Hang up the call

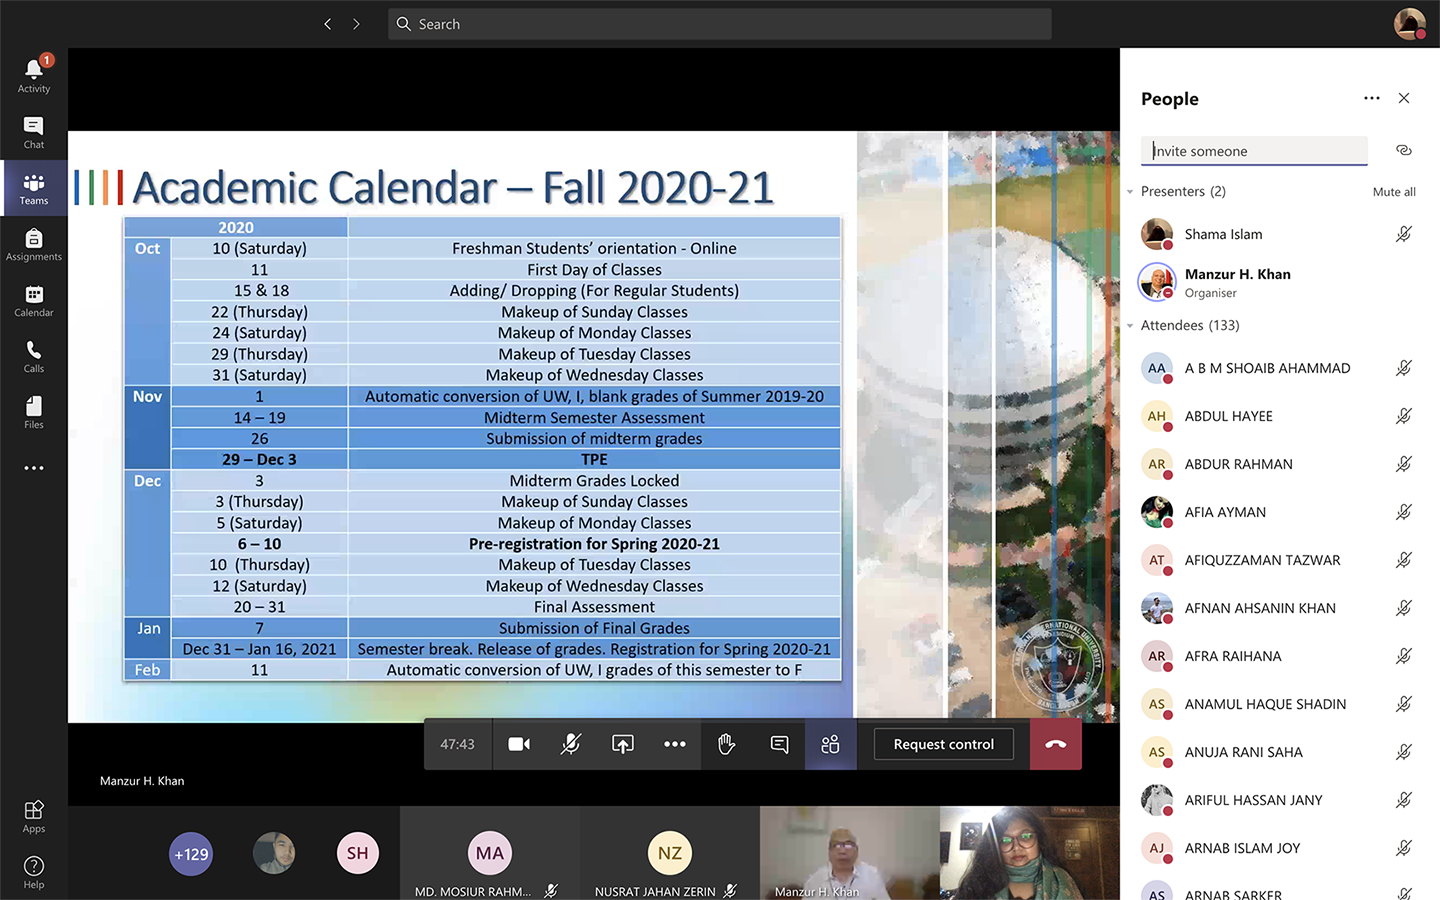point(1055,744)
